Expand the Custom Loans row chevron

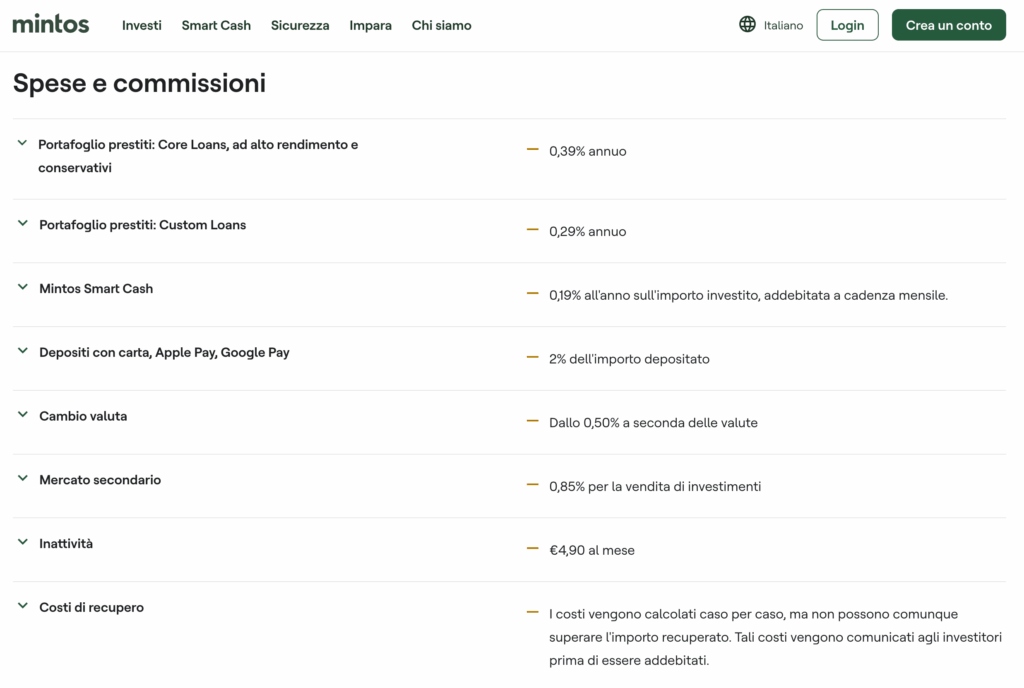(23, 224)
